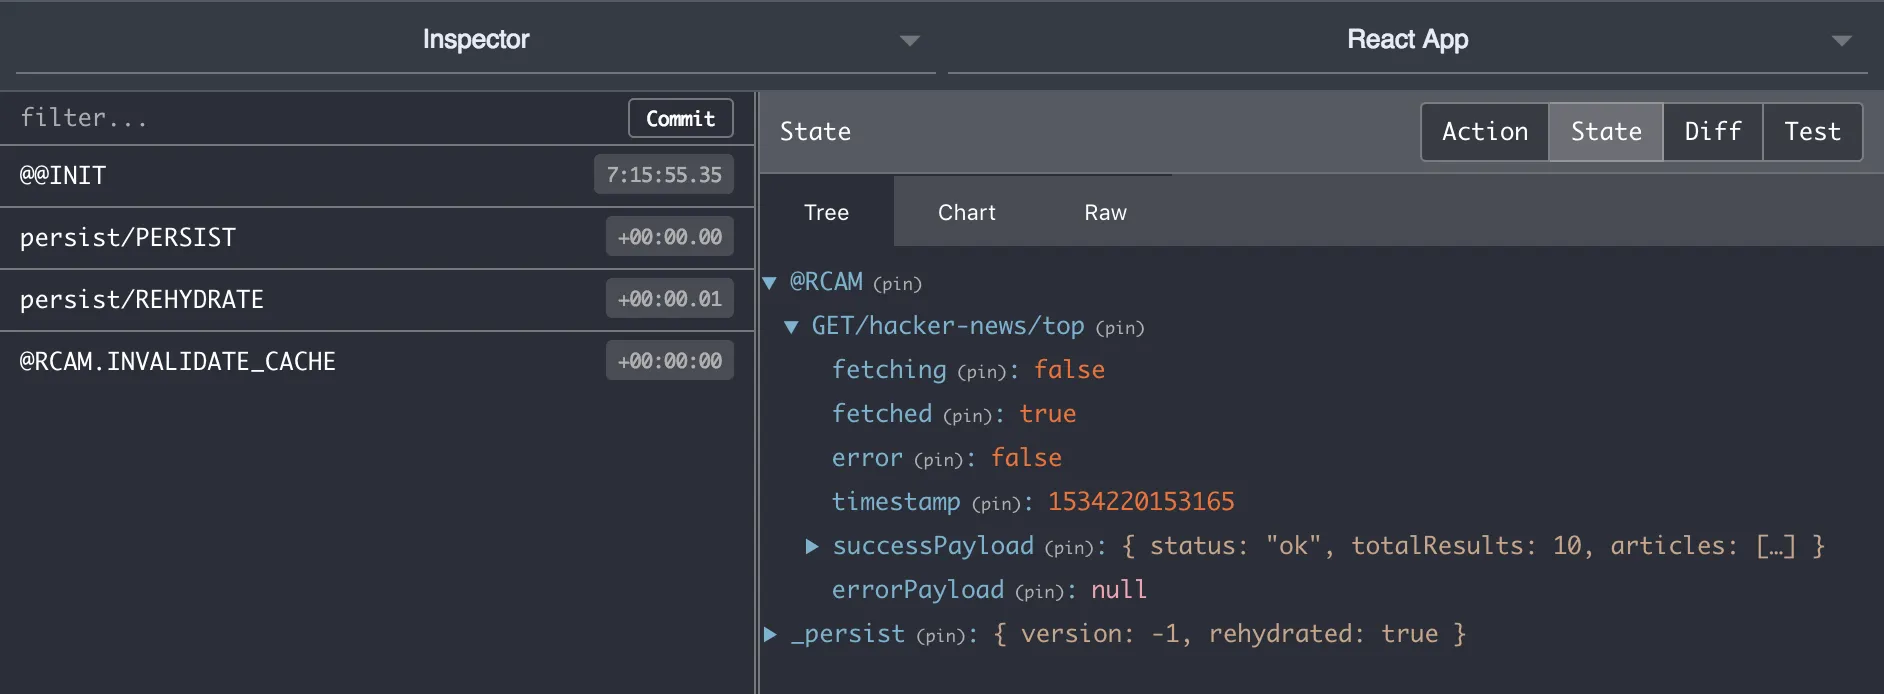Select the @@INIT action row

click(377, 176)
